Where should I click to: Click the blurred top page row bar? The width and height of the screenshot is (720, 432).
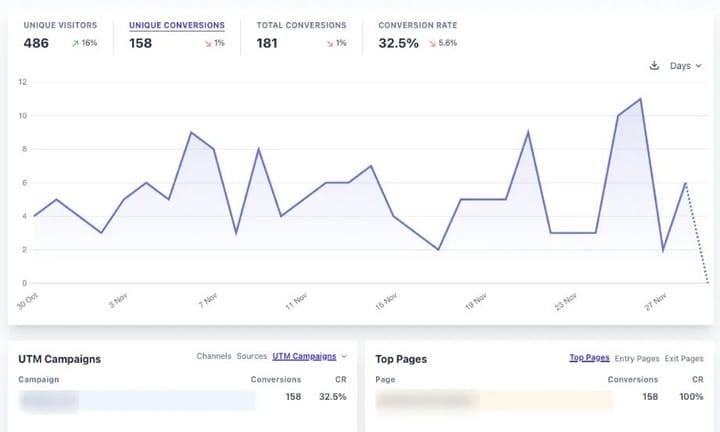494,400
